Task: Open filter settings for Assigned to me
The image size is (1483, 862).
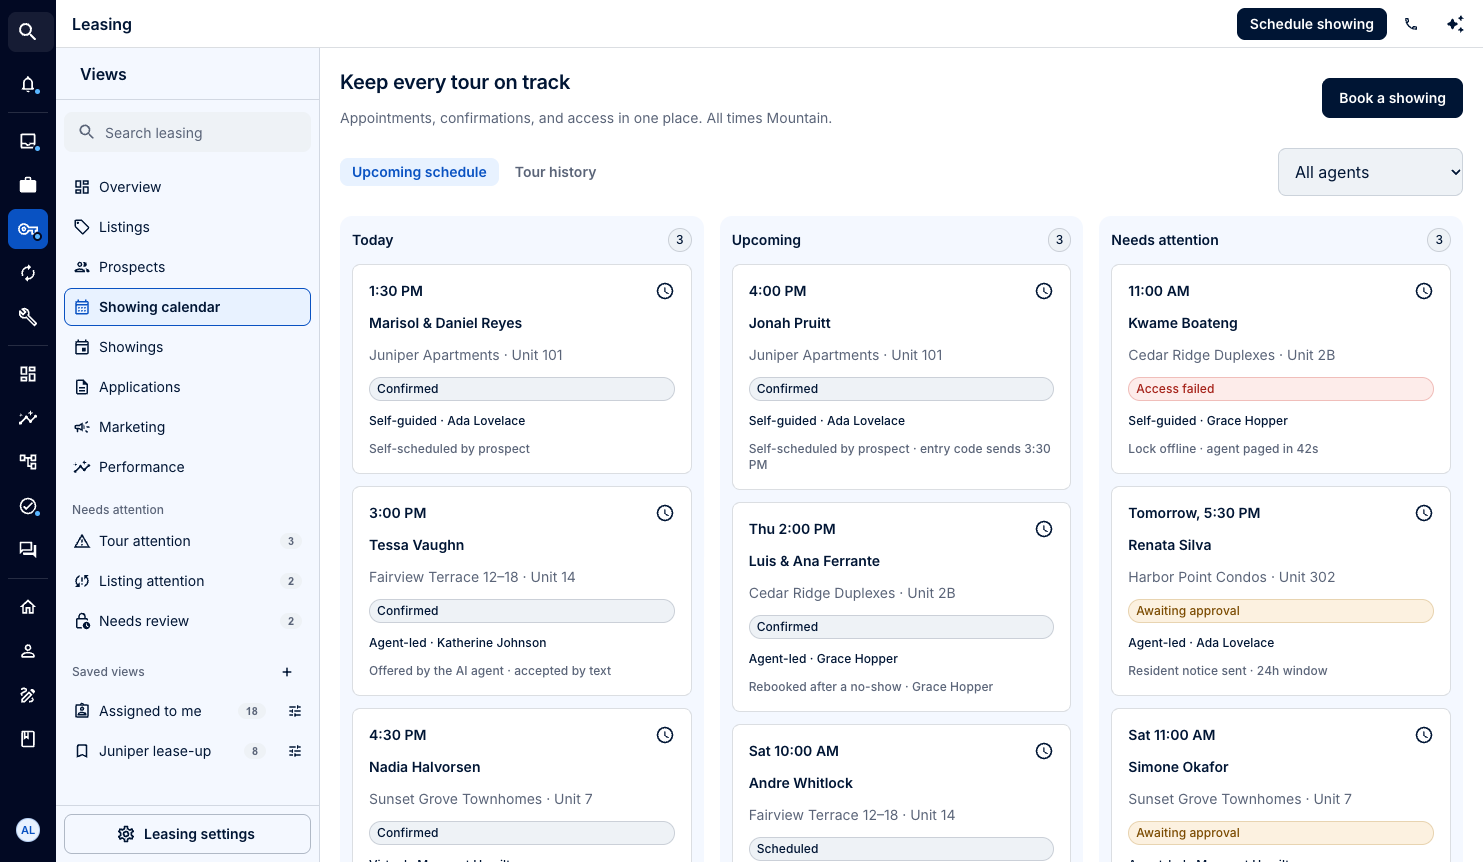Action: click(295, 711)
